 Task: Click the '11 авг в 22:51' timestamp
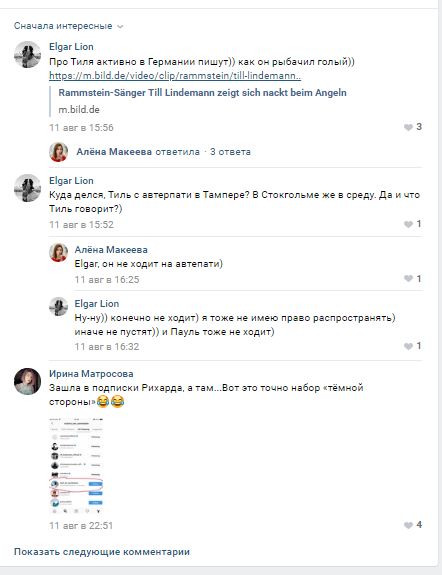click(81, 526)
